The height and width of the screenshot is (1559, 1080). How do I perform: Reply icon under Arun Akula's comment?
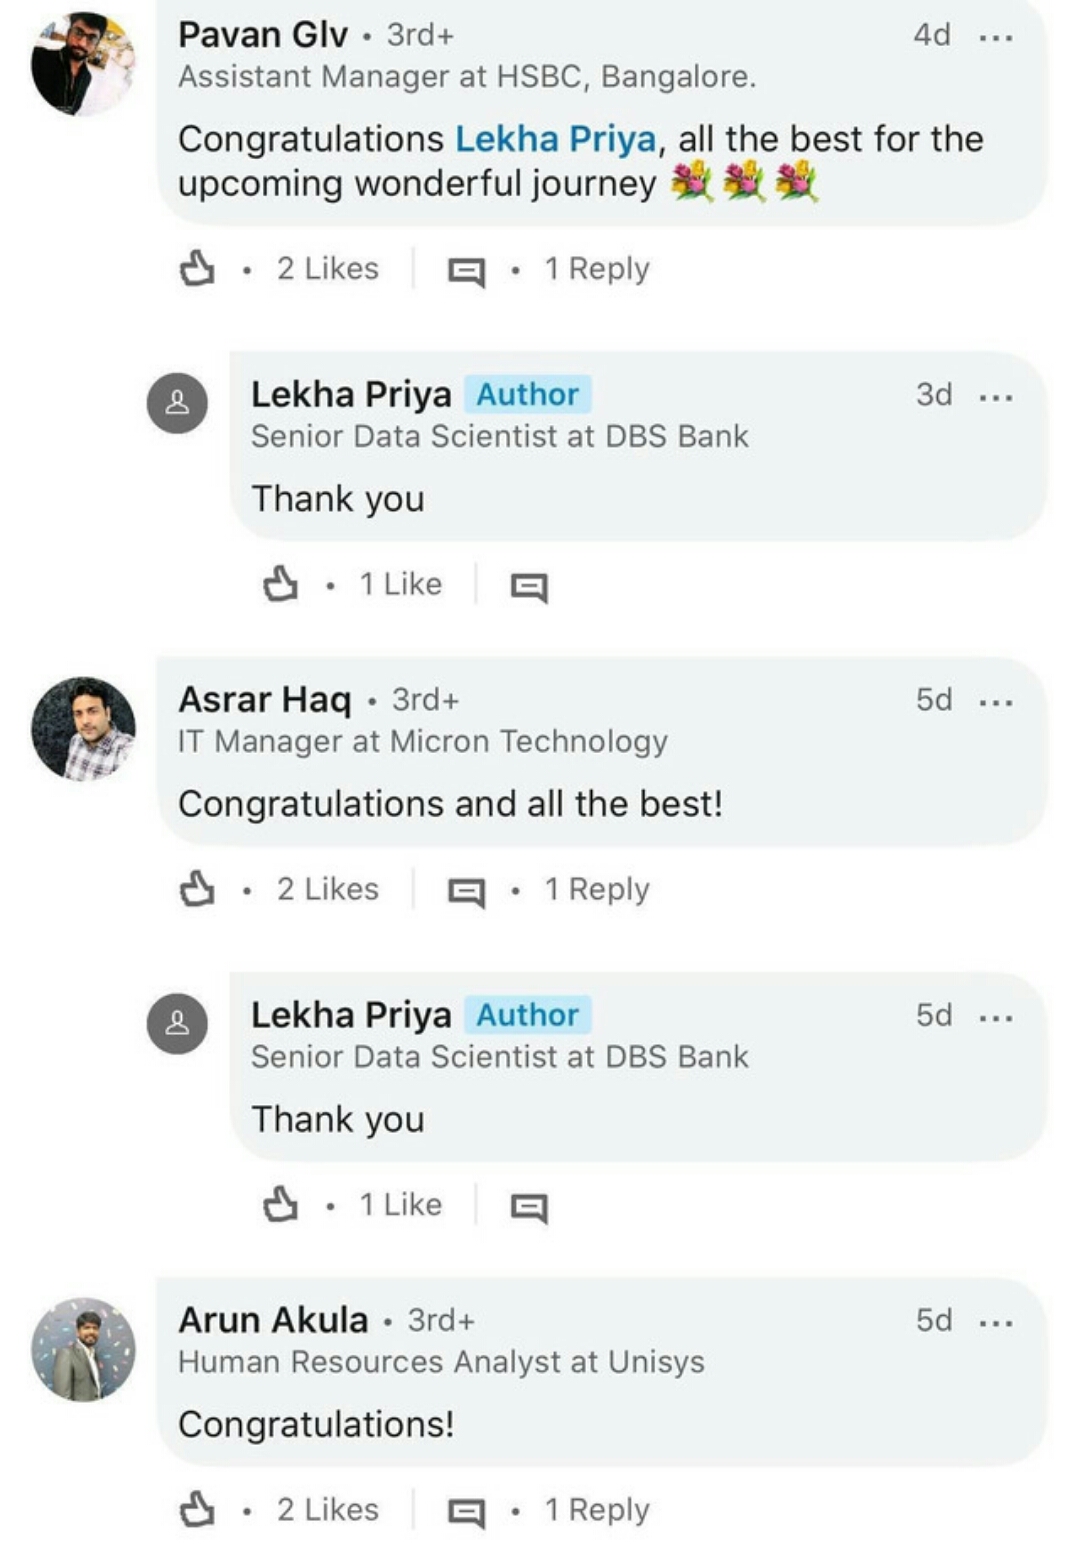466,1511
